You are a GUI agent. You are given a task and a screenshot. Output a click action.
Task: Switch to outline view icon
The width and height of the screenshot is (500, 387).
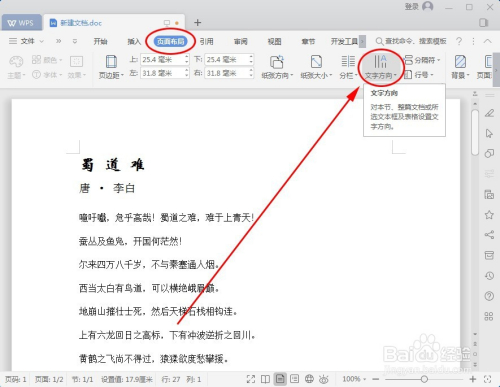[x=295, y=379]
